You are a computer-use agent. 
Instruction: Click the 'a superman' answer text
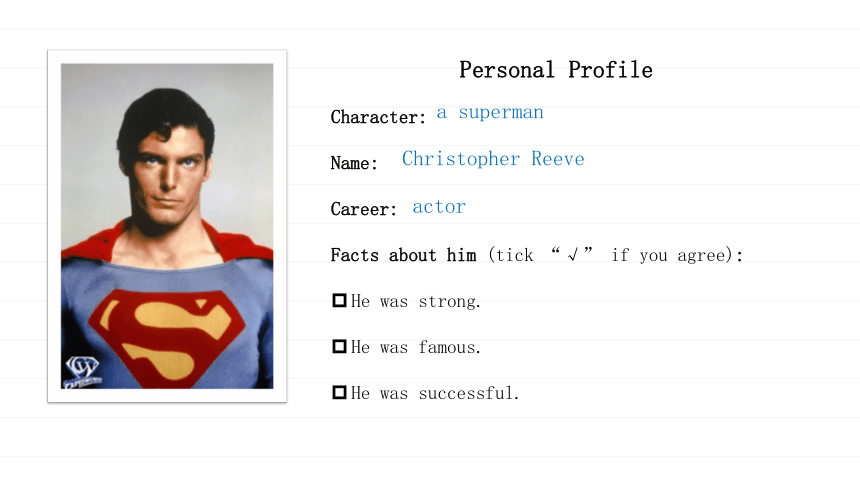pos(490,112)
